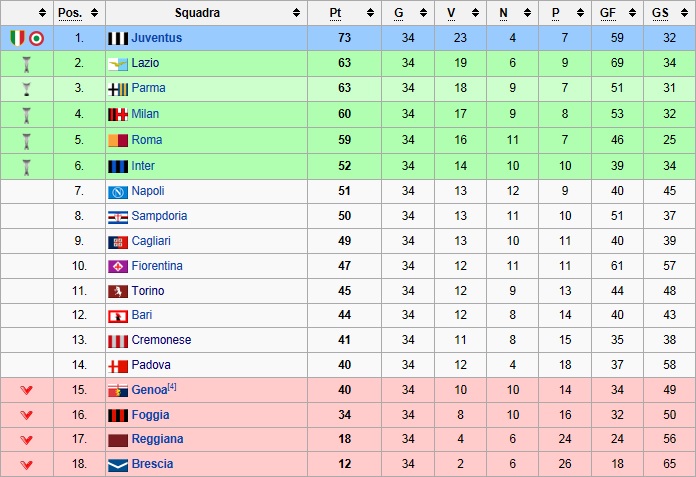Click Roma's 59 points cell
Screen dimensions: 696x477
344,140
